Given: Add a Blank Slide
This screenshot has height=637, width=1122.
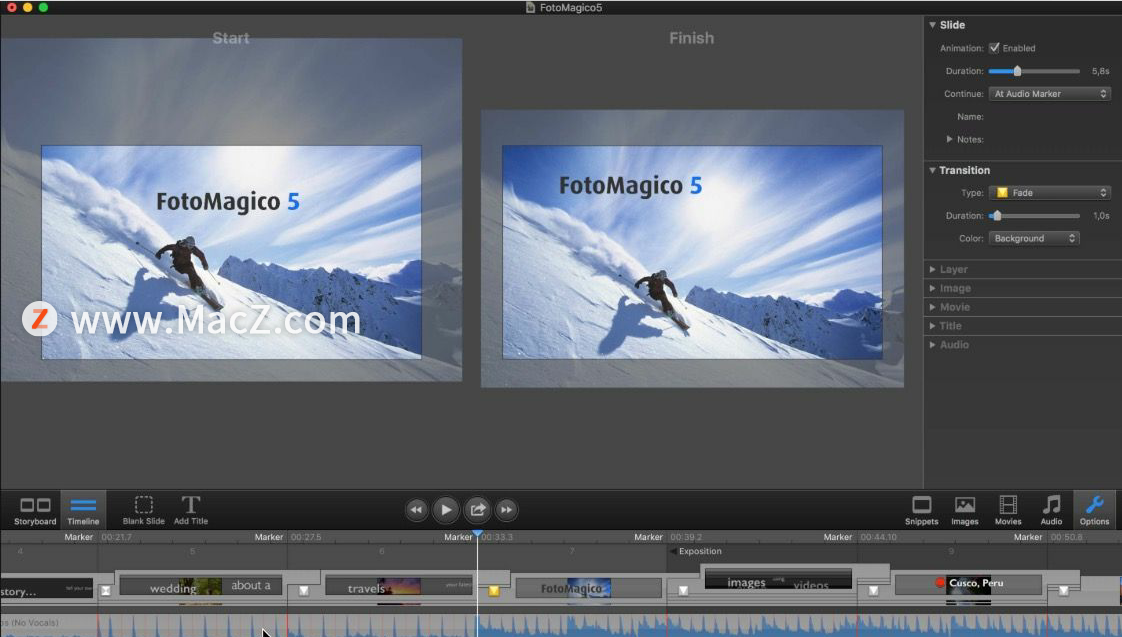Looking at the screenshot, I should point(143,511).
